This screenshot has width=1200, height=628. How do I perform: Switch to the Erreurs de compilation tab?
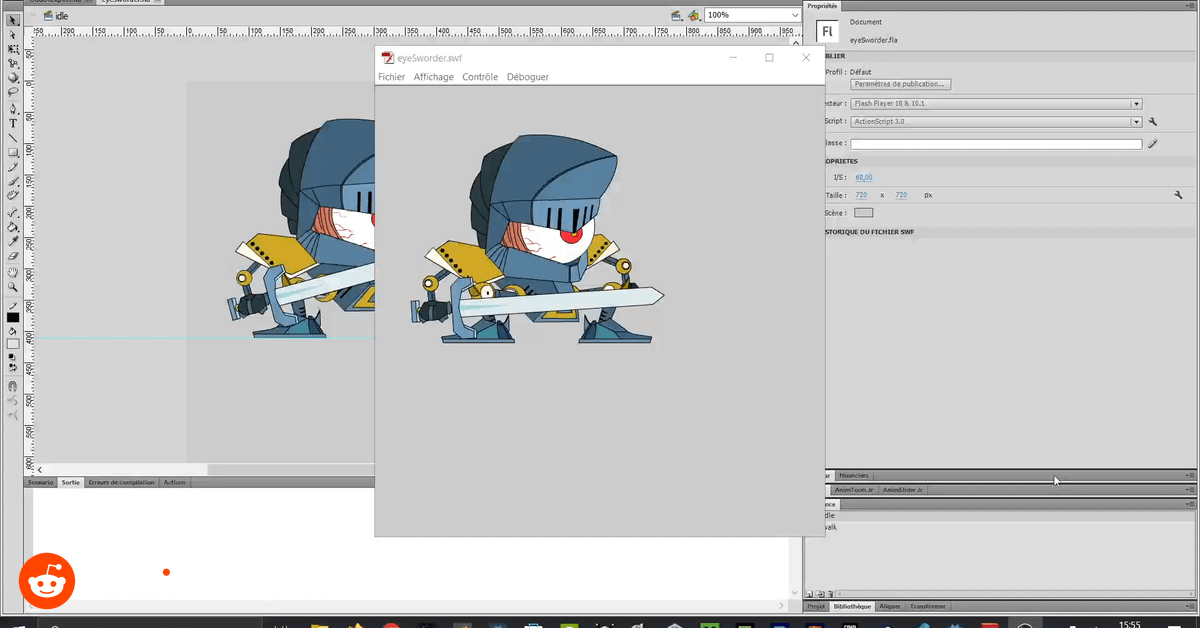pyautogui.click(x=121, y=483)
